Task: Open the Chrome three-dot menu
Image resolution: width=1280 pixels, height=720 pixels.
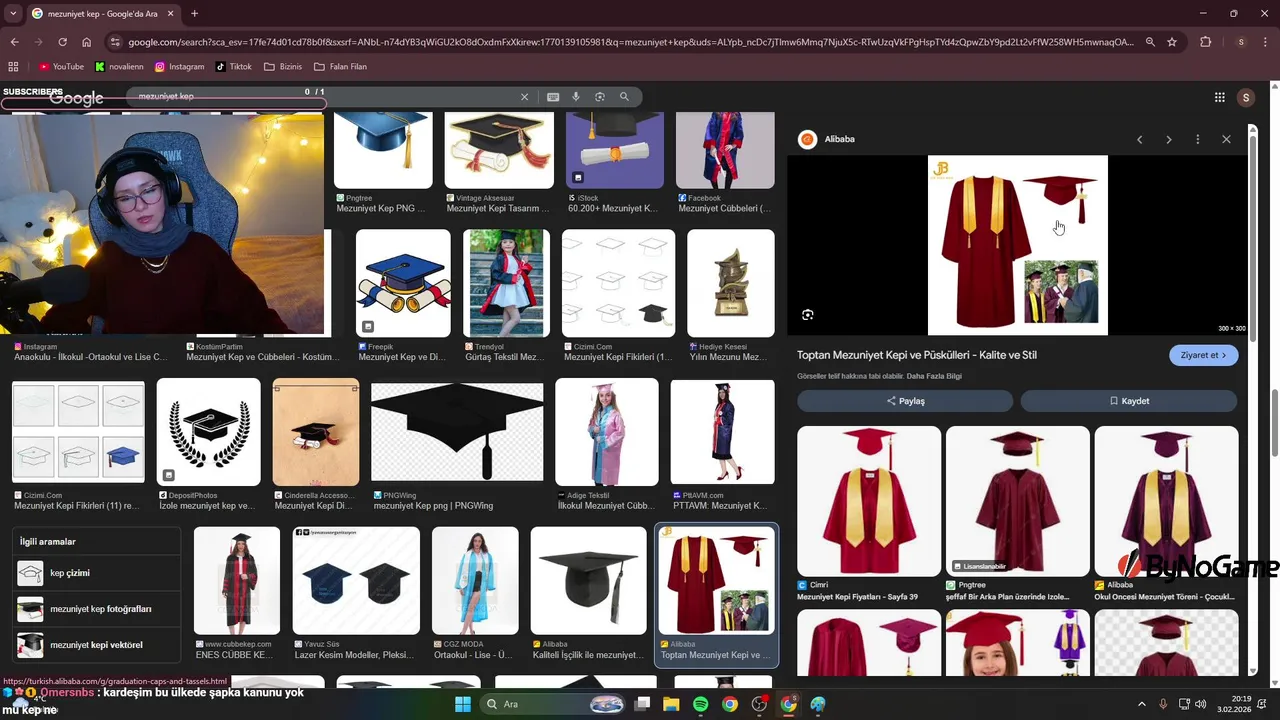Action: click(1265, 42)
